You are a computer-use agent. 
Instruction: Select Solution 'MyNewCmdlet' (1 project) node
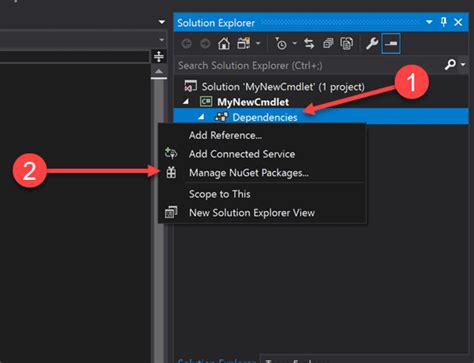click(283, 87)
